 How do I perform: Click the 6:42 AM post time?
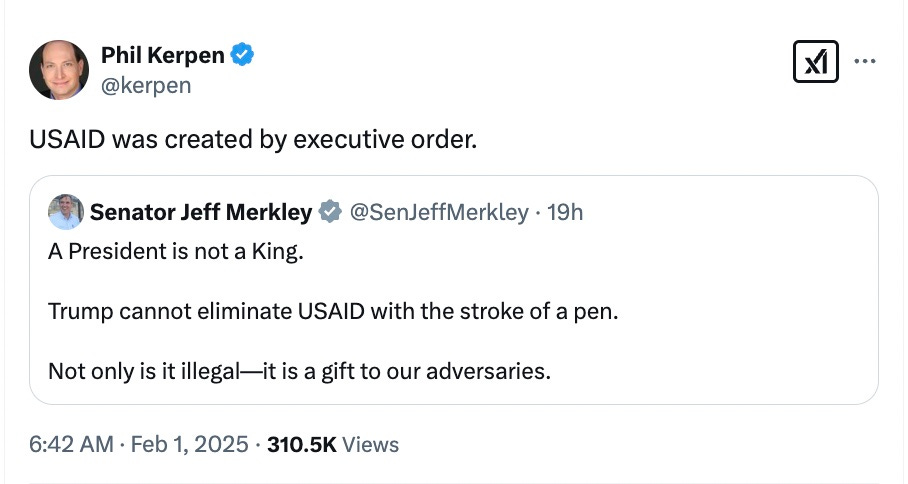(x=71, y=445)
